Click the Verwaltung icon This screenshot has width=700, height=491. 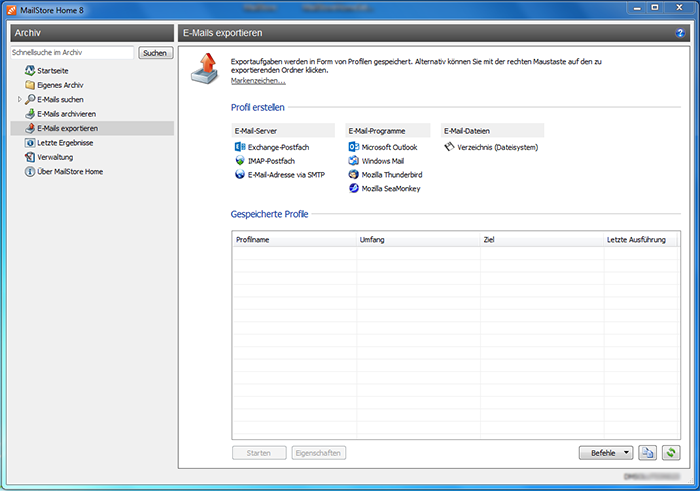(x=30, y=157)
